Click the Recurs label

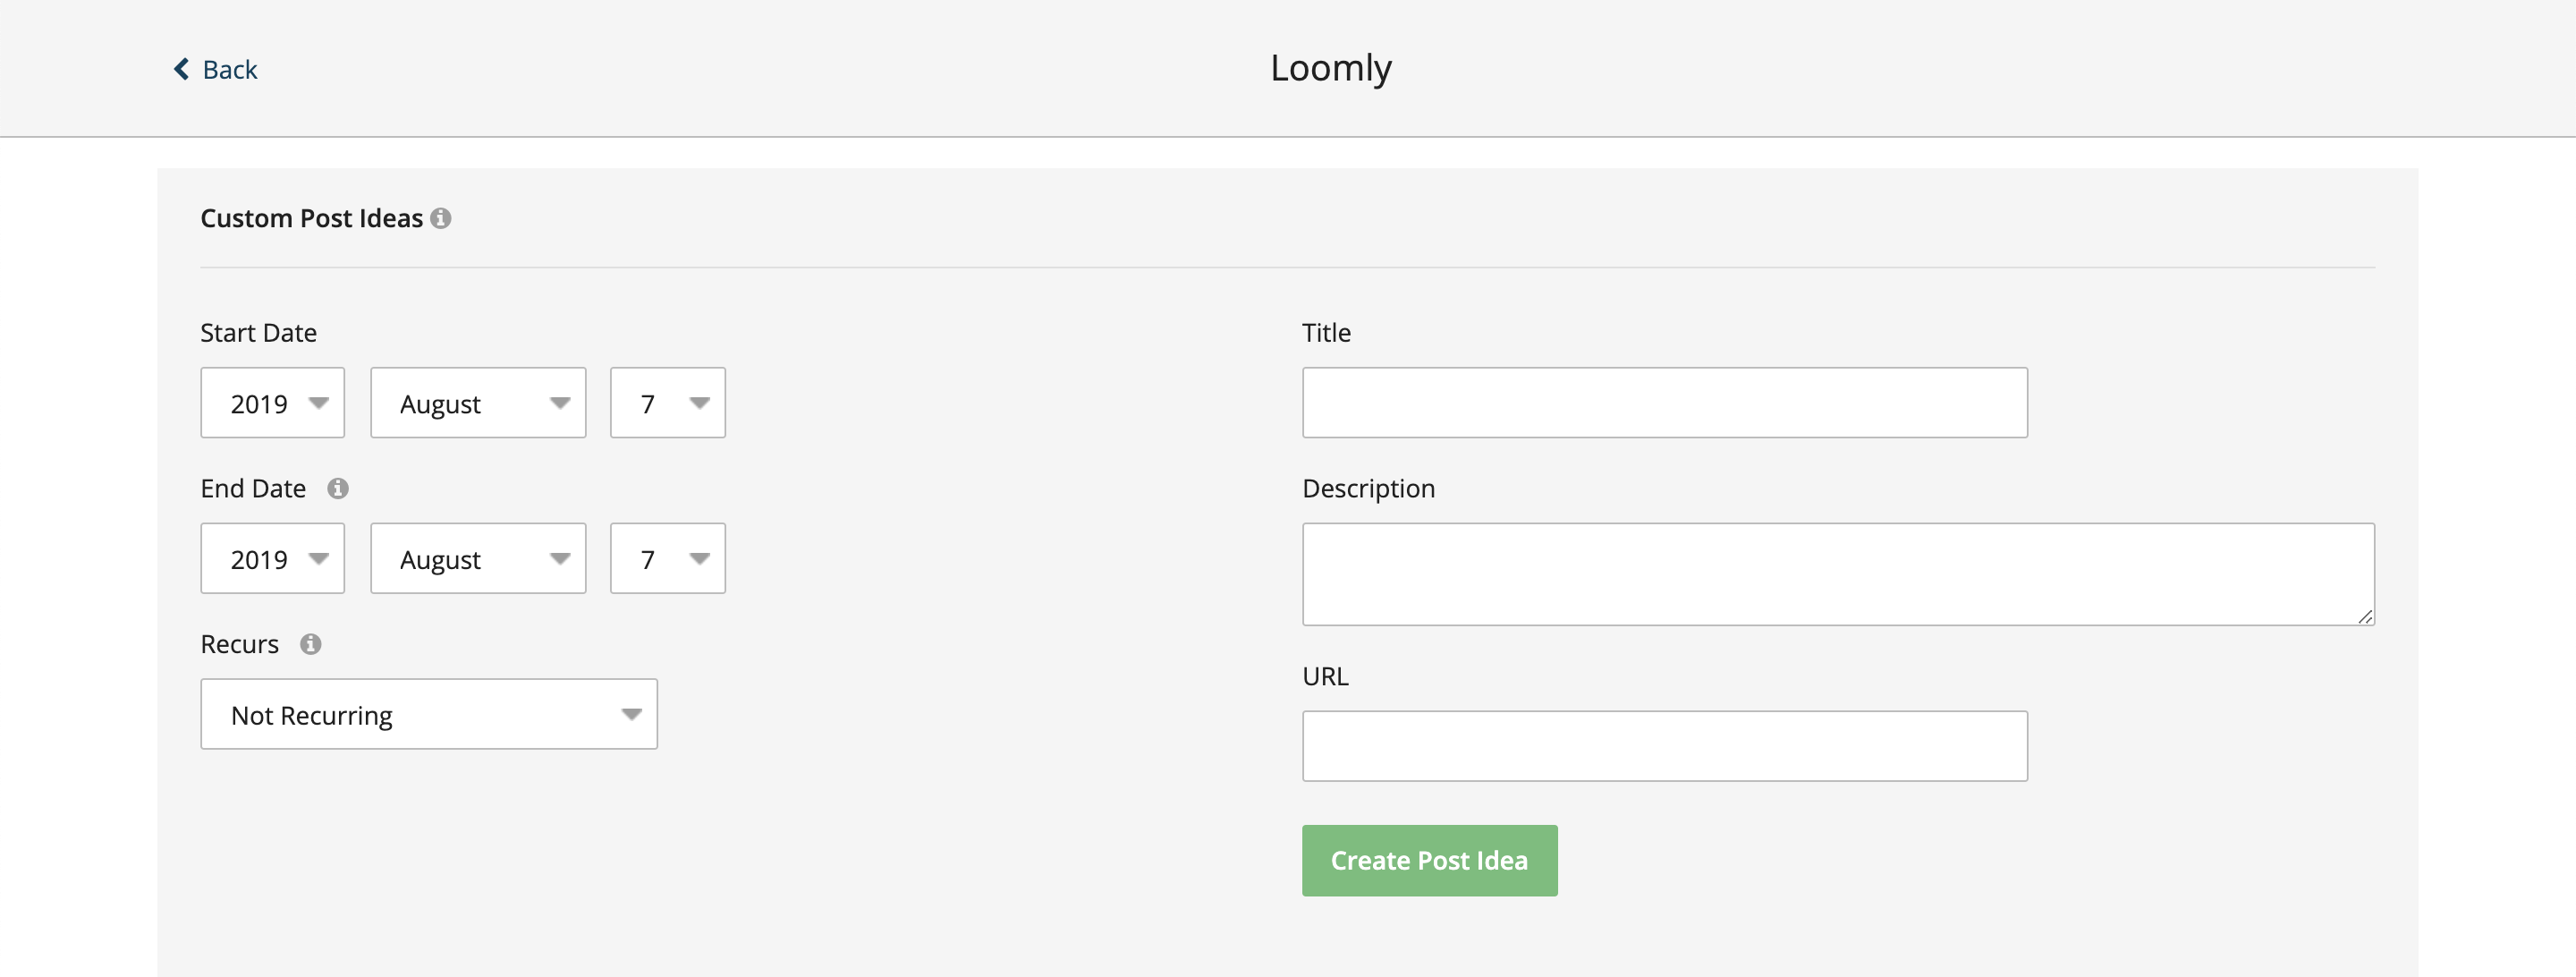[x=239, y=644]
